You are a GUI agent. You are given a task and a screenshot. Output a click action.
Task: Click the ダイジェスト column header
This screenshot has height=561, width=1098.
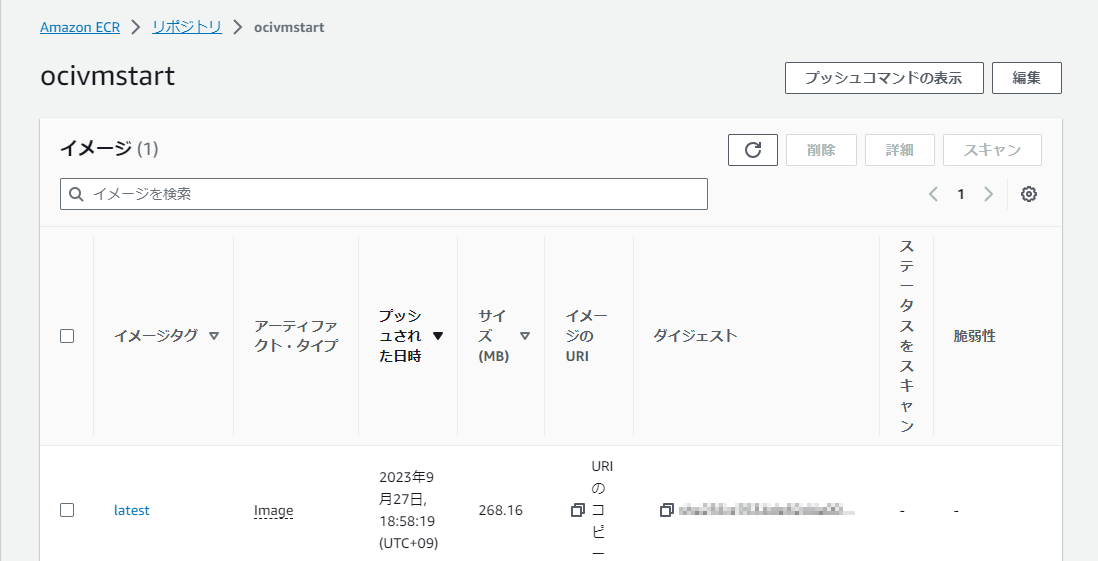695,336
